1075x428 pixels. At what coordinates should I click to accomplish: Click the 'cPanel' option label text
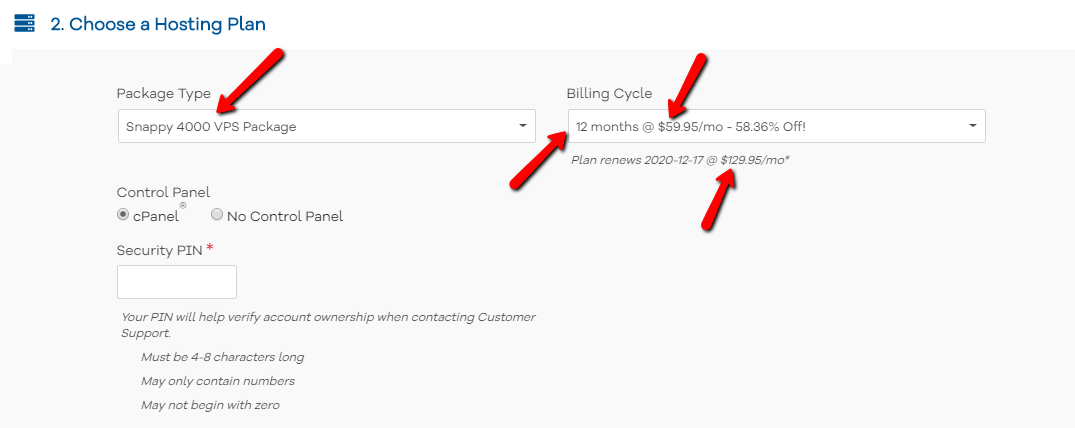pos(155,216)
